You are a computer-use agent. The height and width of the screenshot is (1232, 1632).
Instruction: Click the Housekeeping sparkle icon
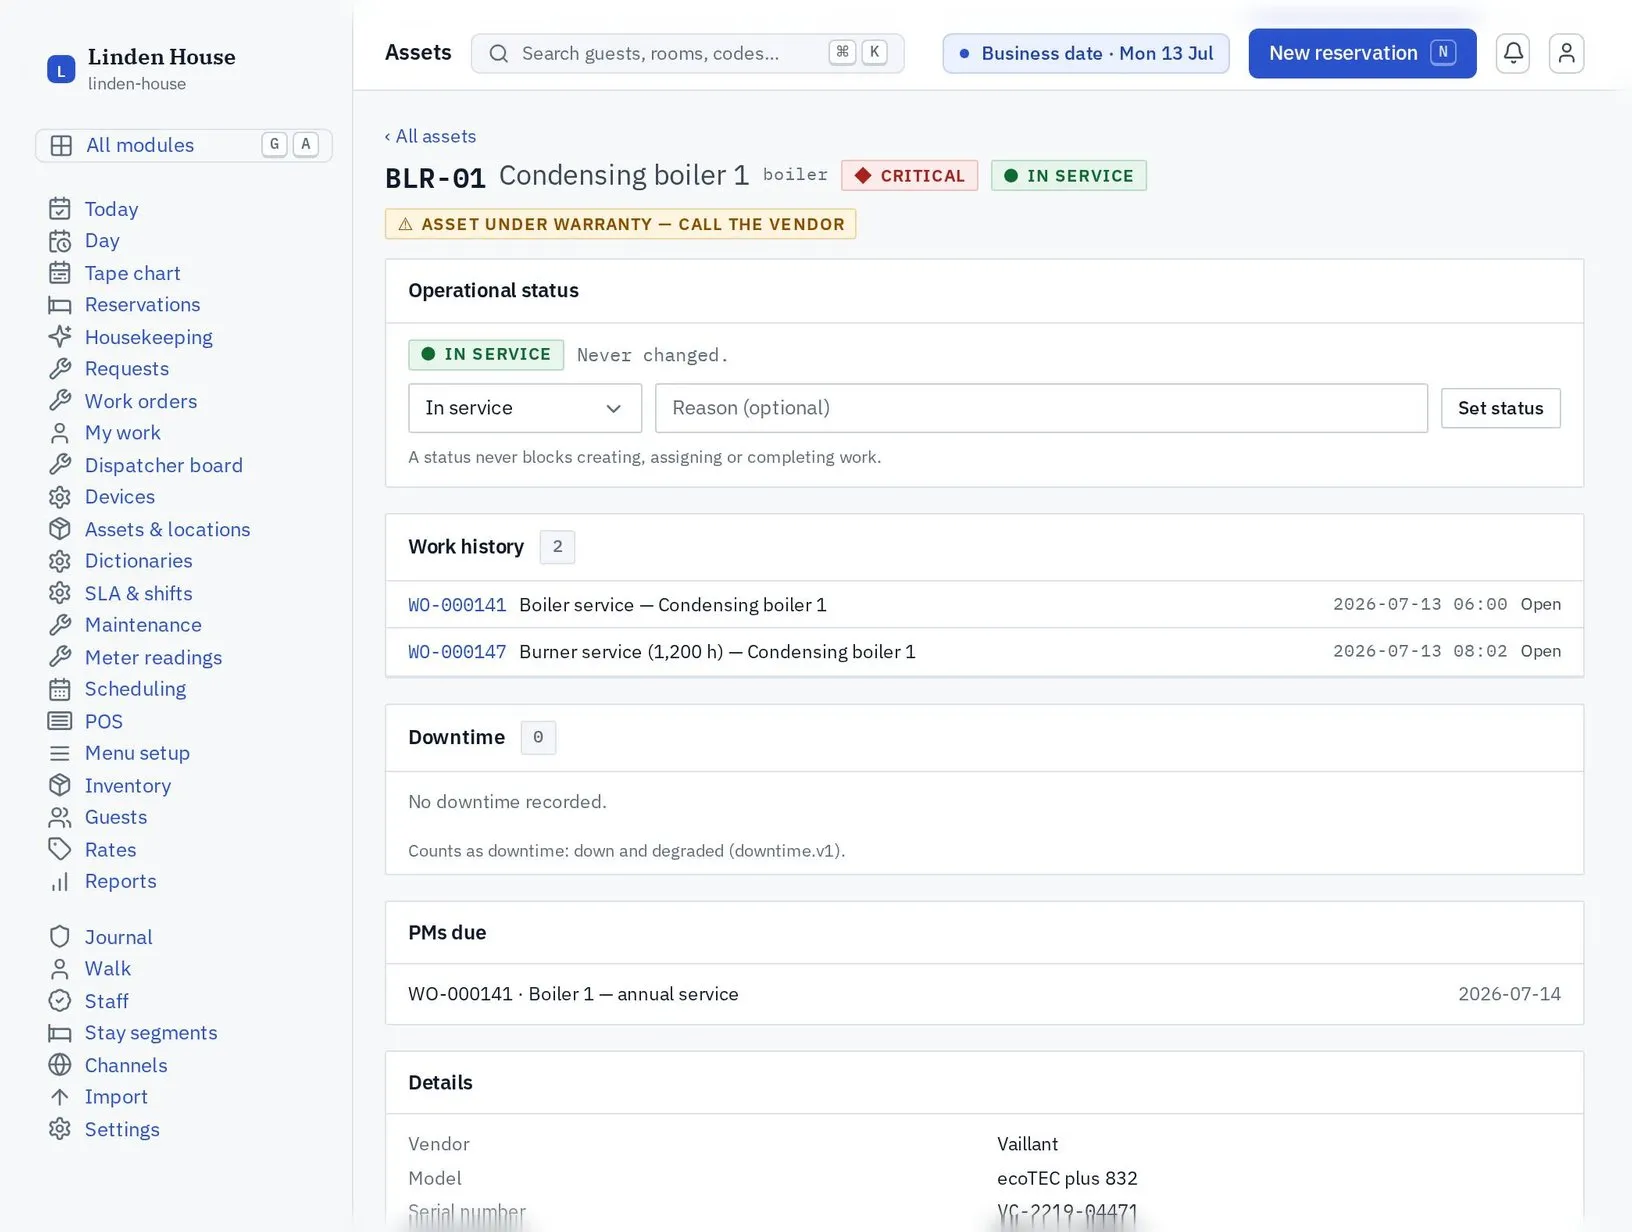60,337
